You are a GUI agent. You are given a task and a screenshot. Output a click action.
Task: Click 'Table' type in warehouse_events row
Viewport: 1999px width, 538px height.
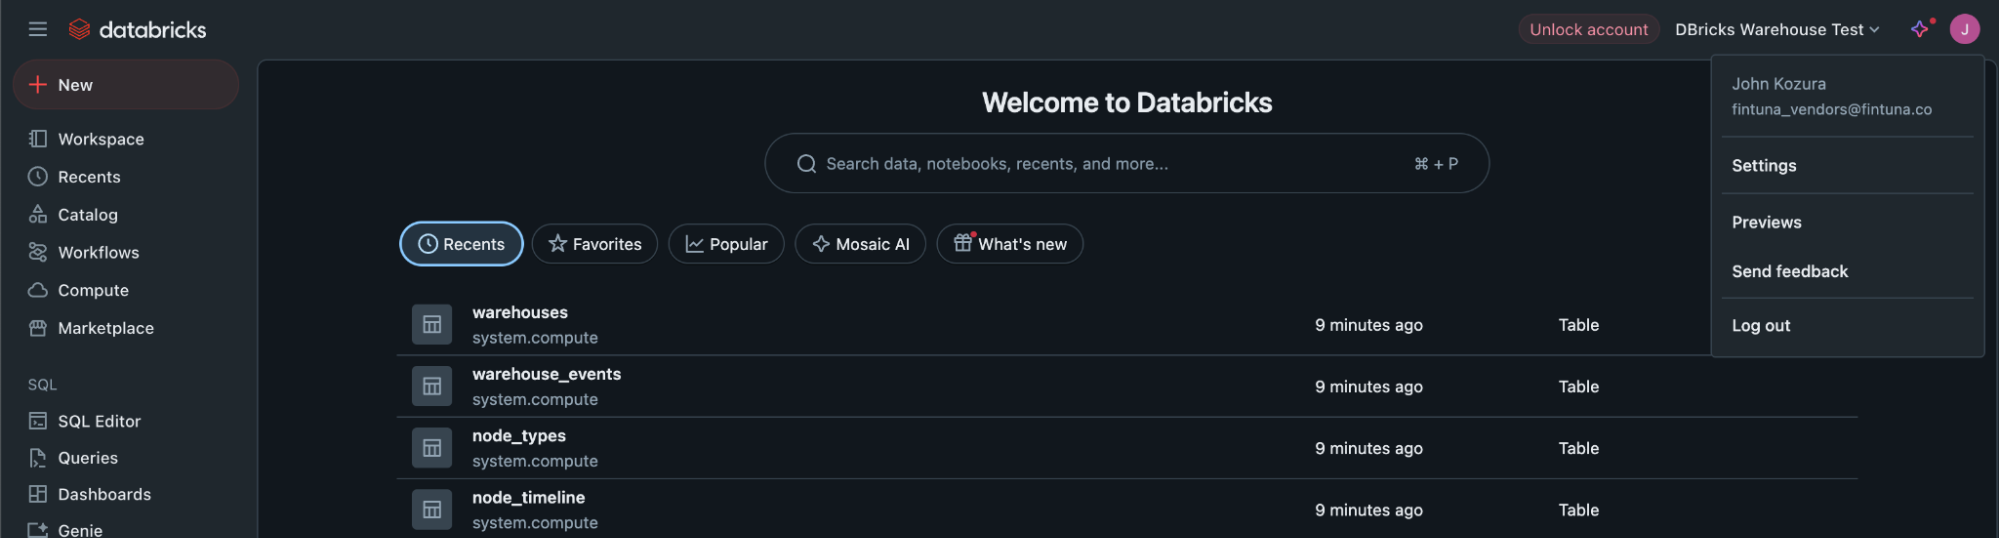click(1579, 387)
